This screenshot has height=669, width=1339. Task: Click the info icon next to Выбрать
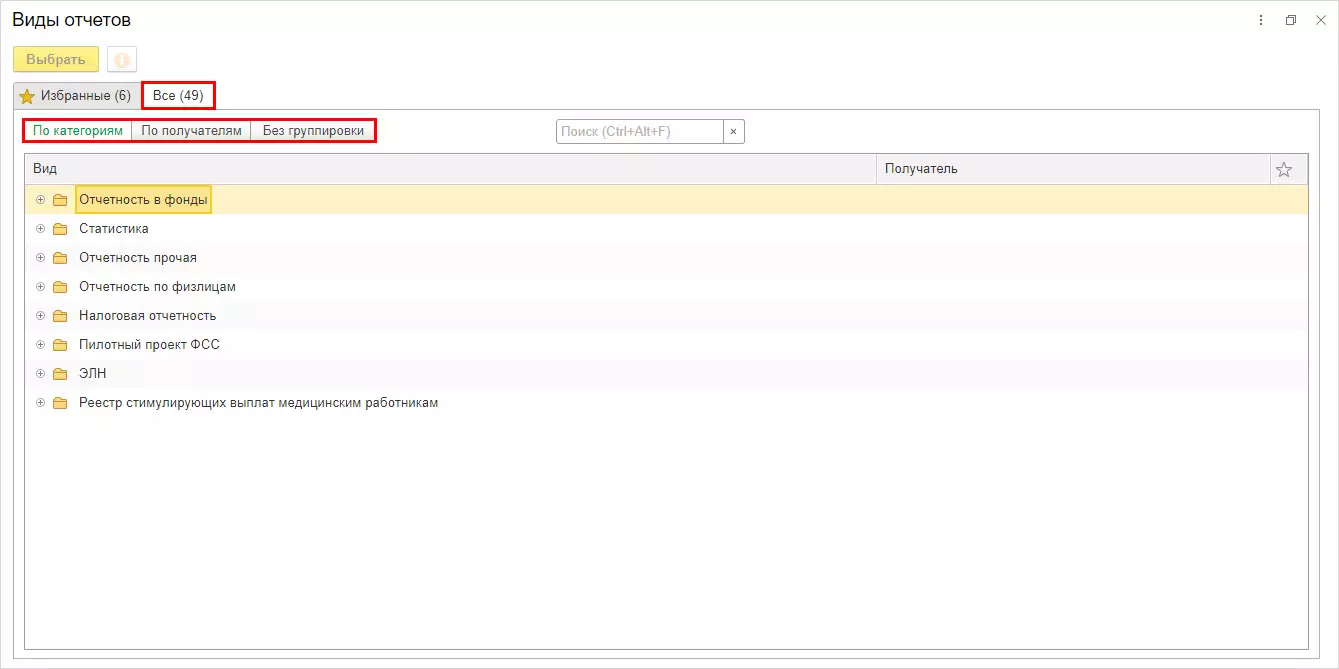point(122,59)
